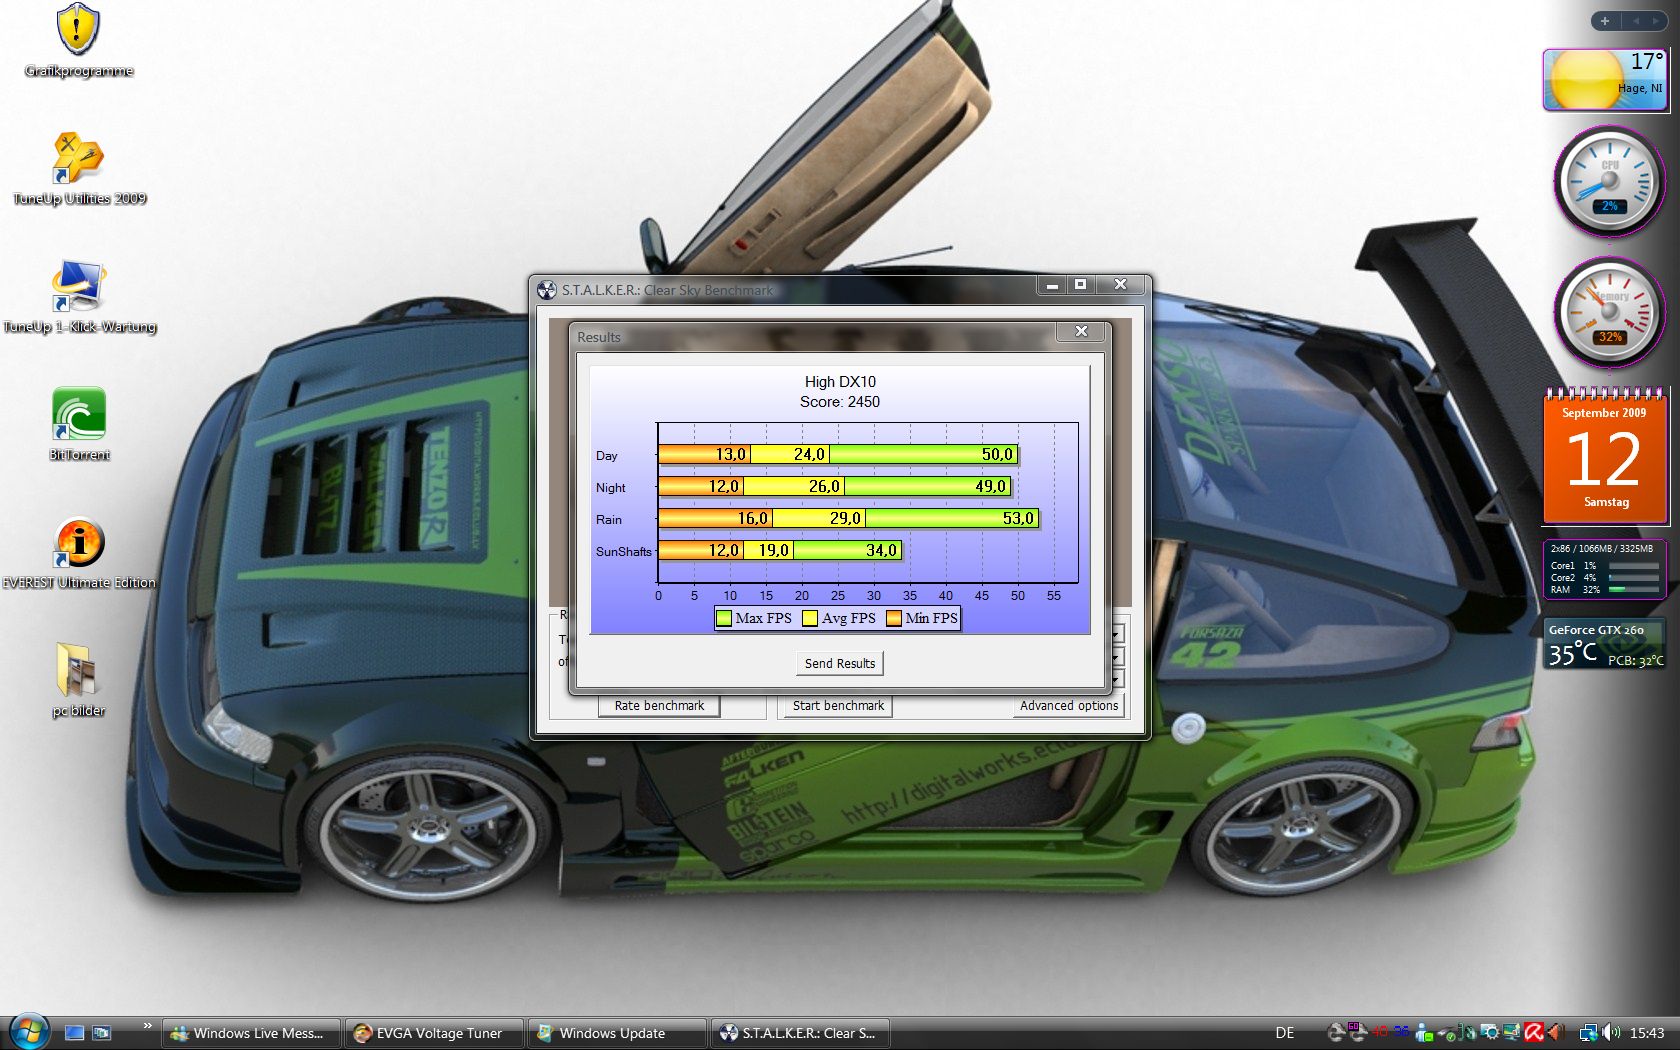This screenshot has width=1680, height=1050.
Task: Click the Windows Live Messenger tray icon
Action: (1424, 1033)
